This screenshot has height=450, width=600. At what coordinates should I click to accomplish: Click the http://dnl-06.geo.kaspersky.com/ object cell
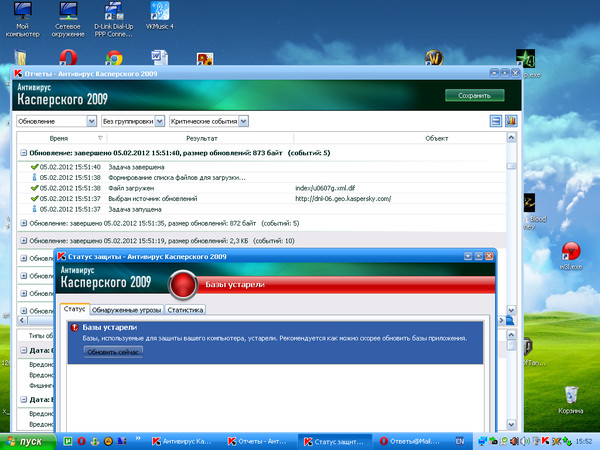343,199
